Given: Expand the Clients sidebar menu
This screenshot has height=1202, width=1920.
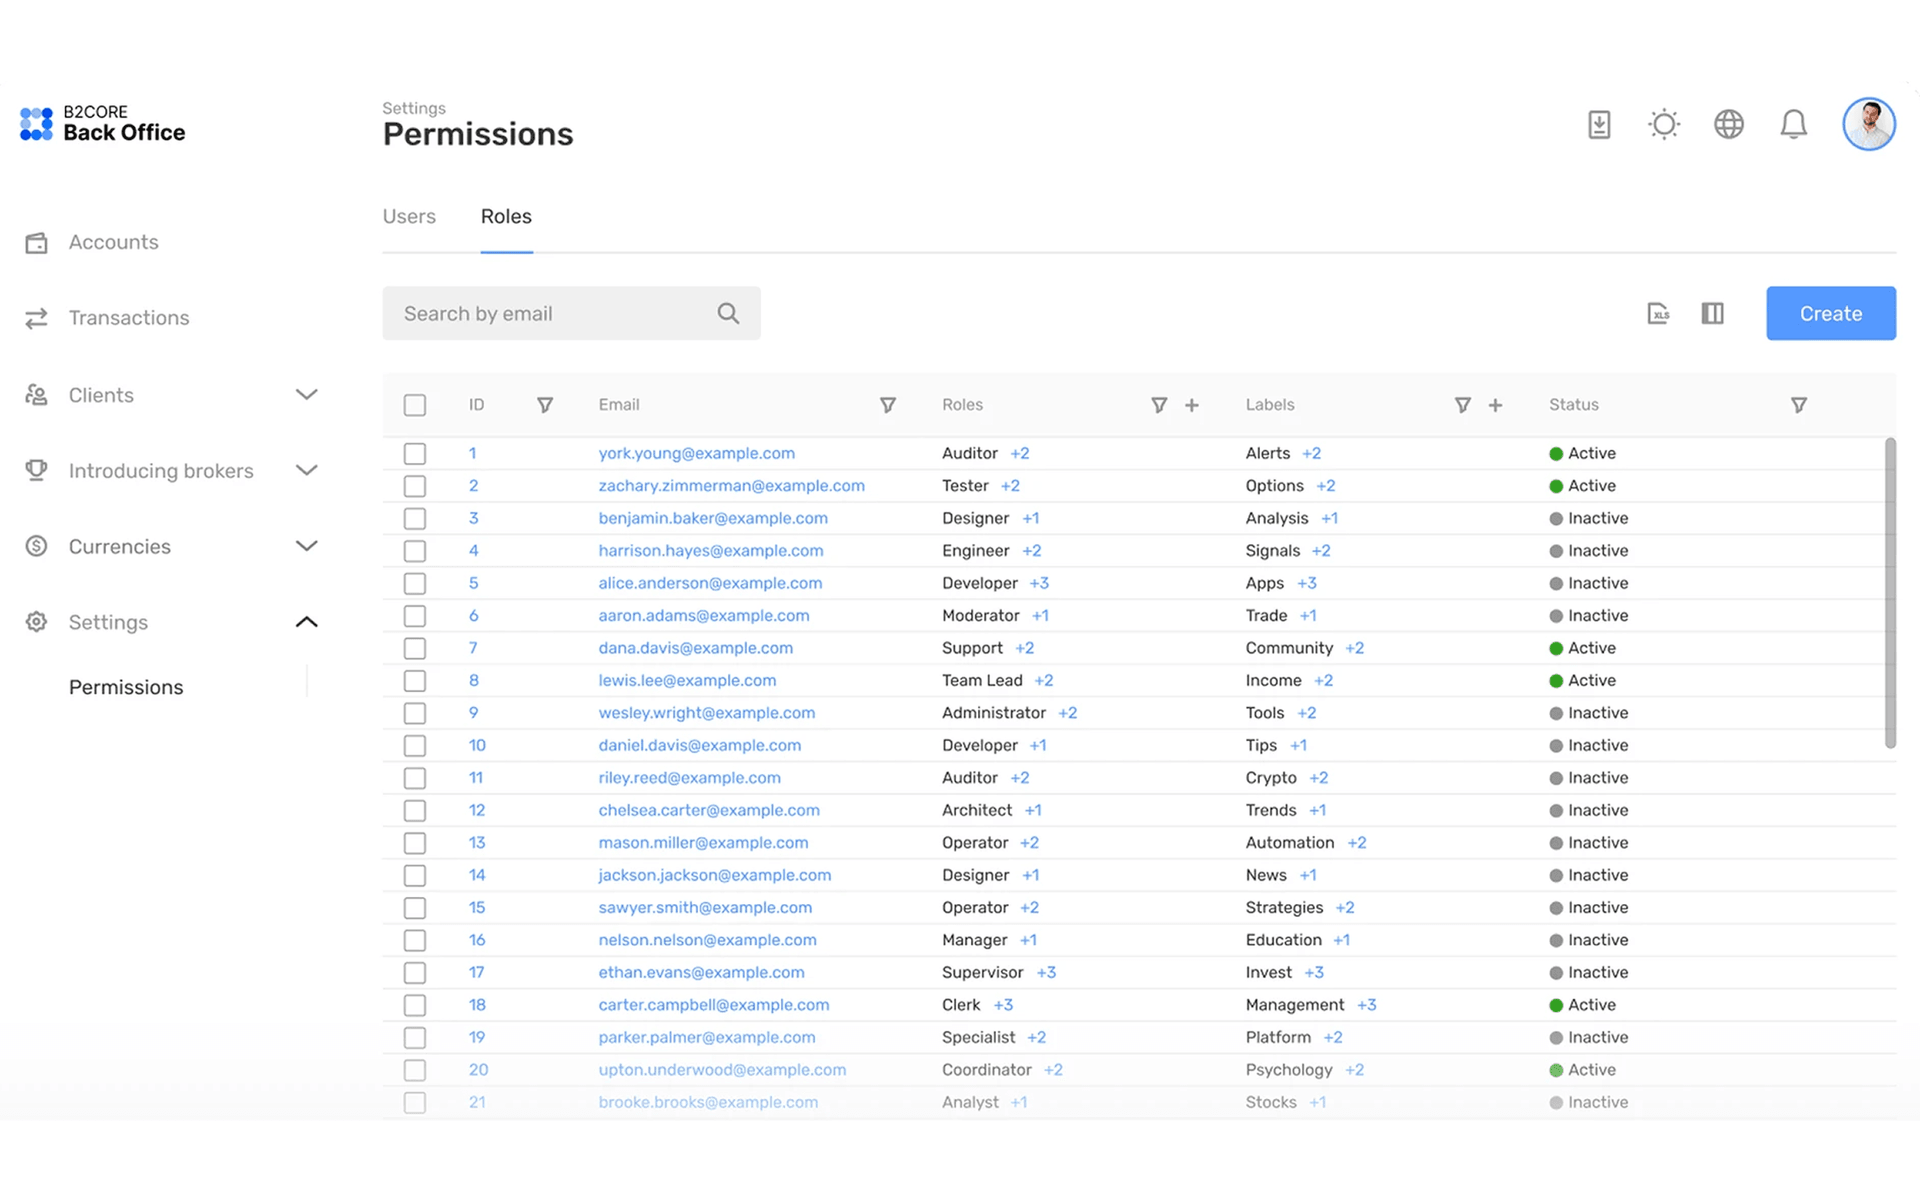Looking at the screenshot, I should (306, 395).
